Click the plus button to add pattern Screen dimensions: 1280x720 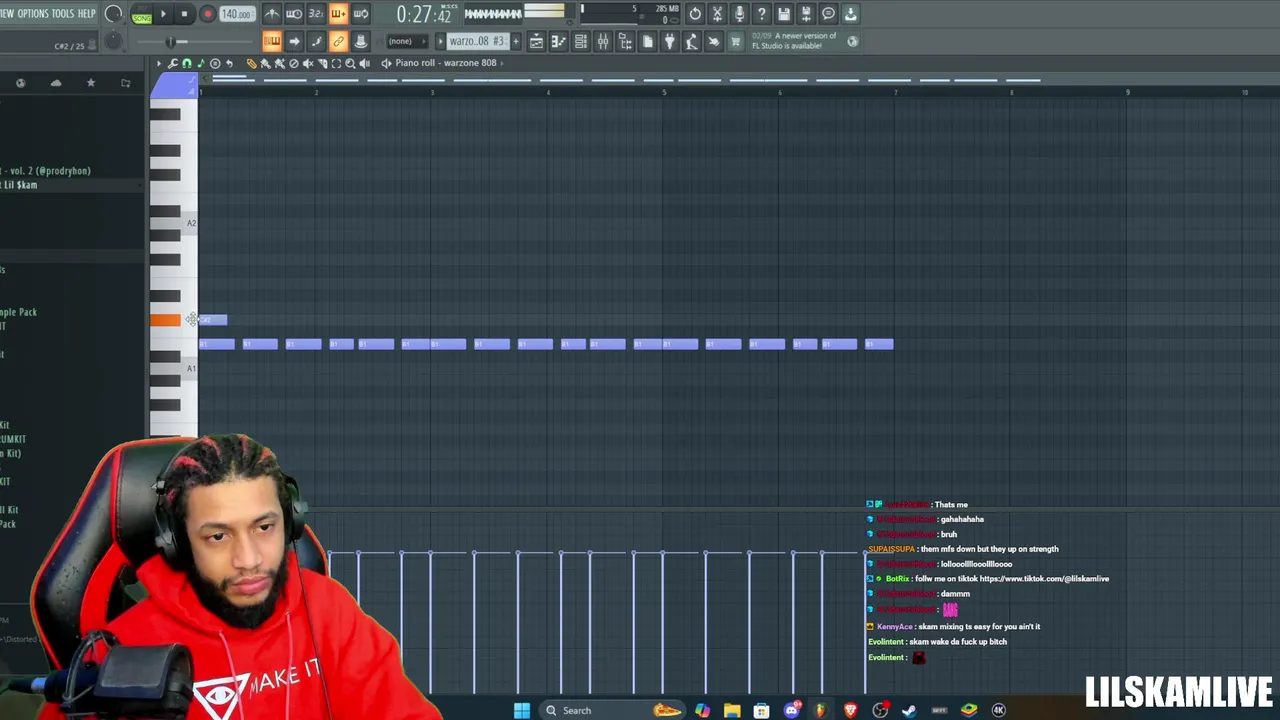tap(516, 41)
